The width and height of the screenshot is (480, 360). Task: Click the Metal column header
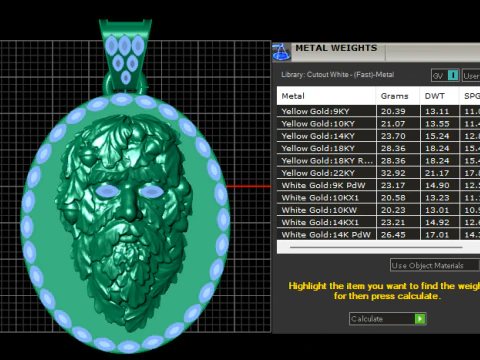(326, 96)
